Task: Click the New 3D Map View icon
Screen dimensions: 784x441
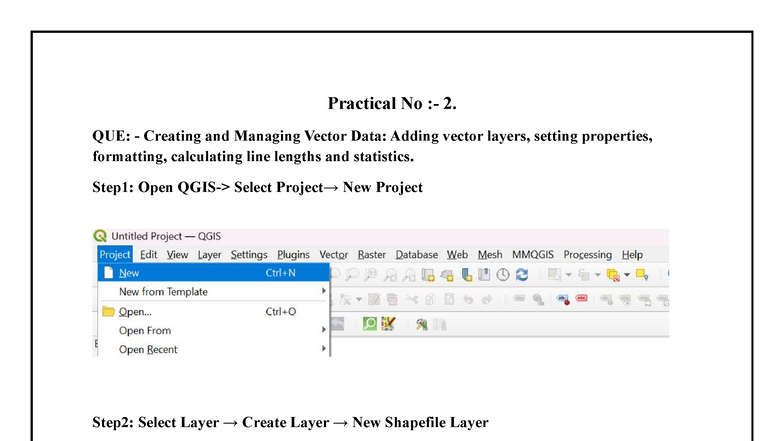Action: point(447,275)
